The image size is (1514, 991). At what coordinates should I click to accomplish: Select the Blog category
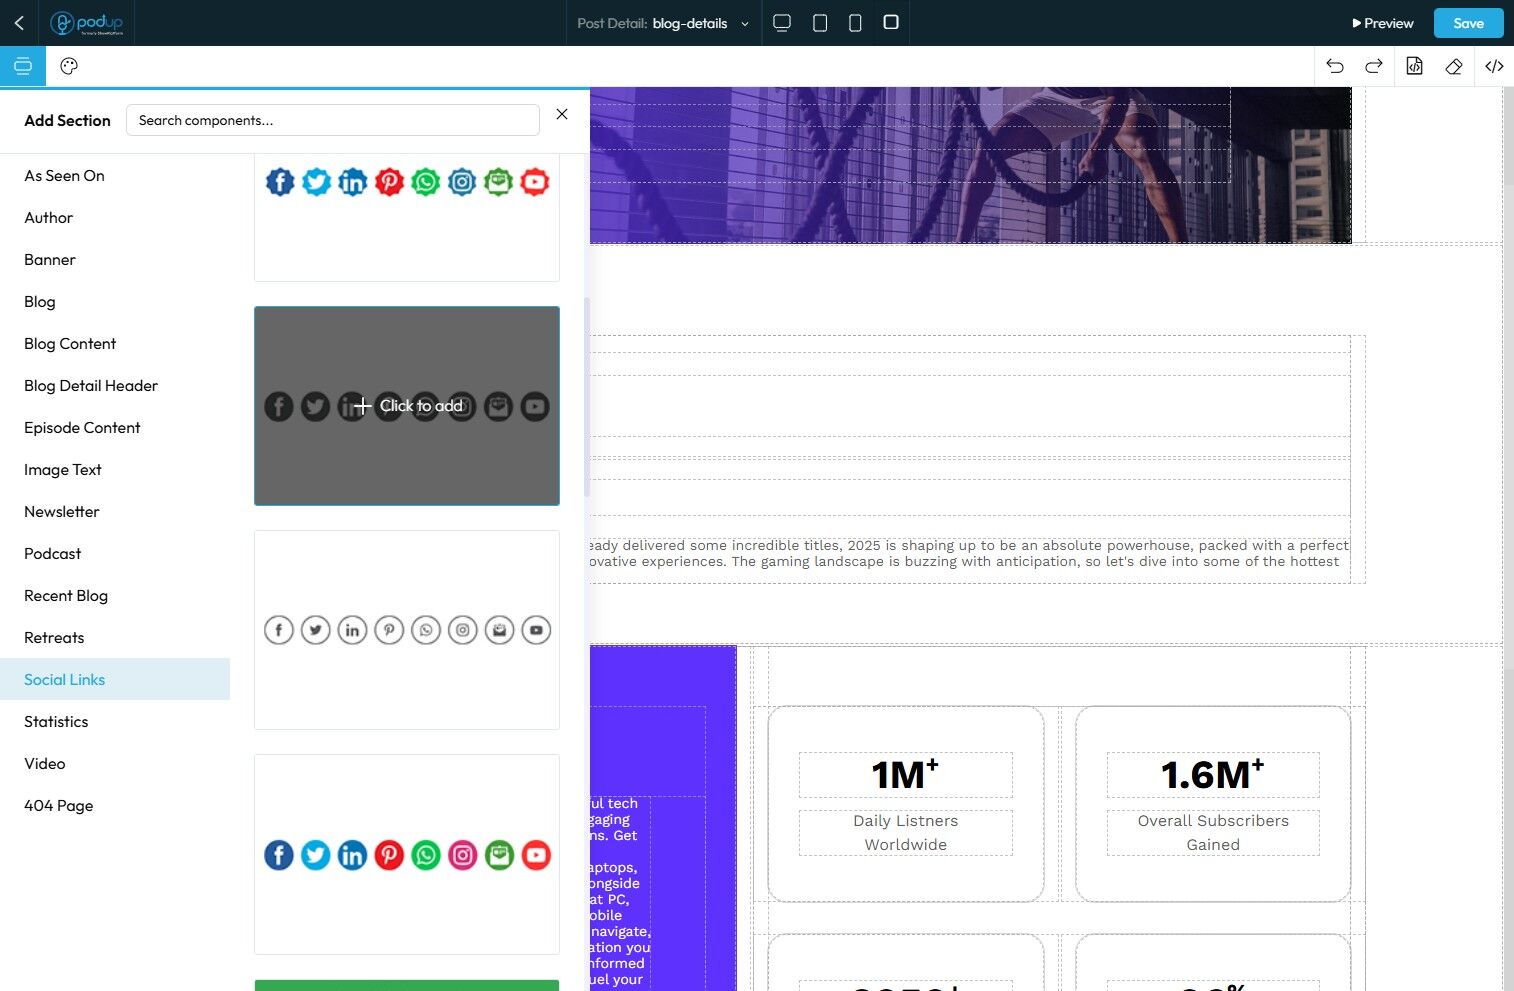point(115,301)
